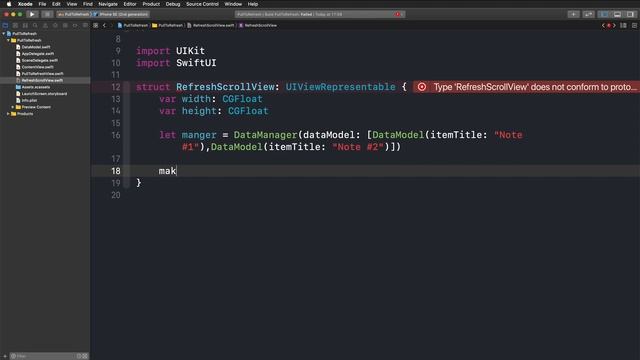Screen dimensions: 640x360
Task: Open the Find navigator magnifier icon
Action: [x=35, y=25]
